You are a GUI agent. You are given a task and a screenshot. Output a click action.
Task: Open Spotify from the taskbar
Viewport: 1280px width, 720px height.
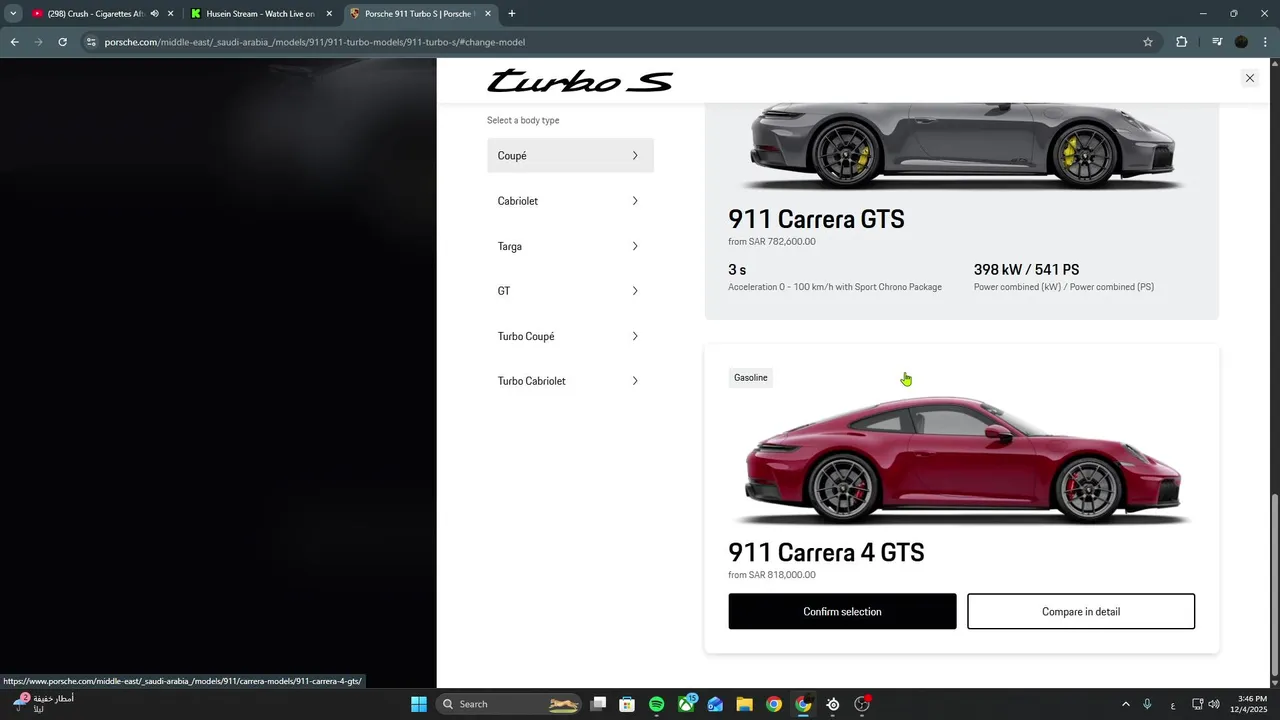pos(656,704)
